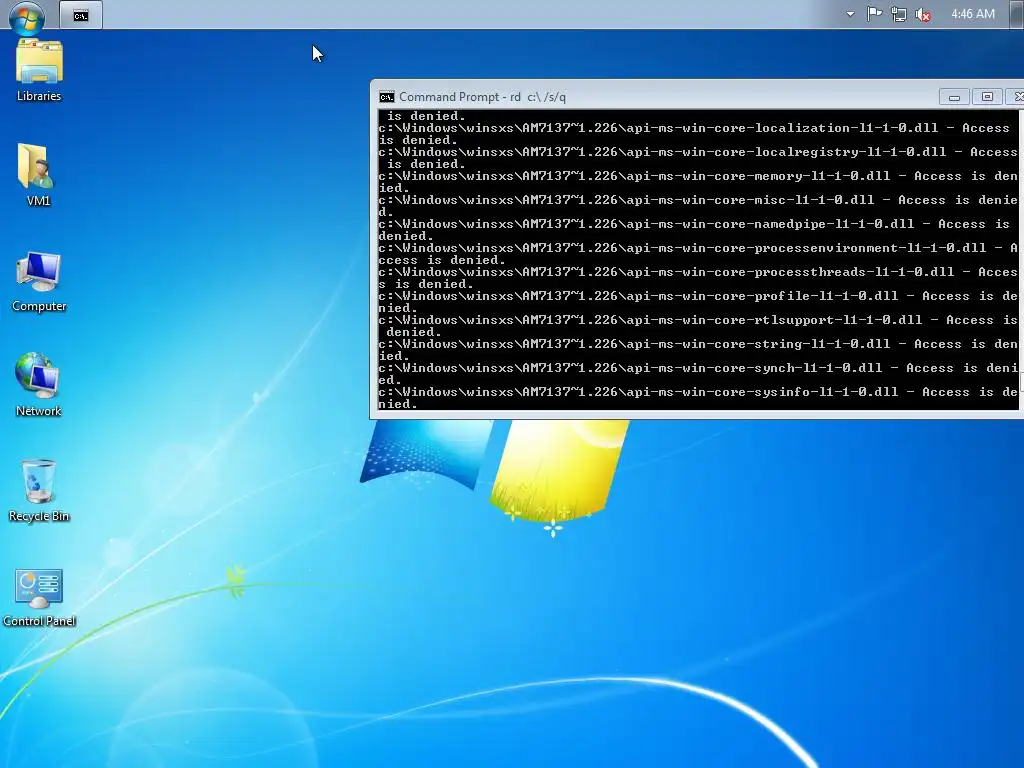
Task: Click the Command Prompt title bar text
Action: (x=483, y=97)
